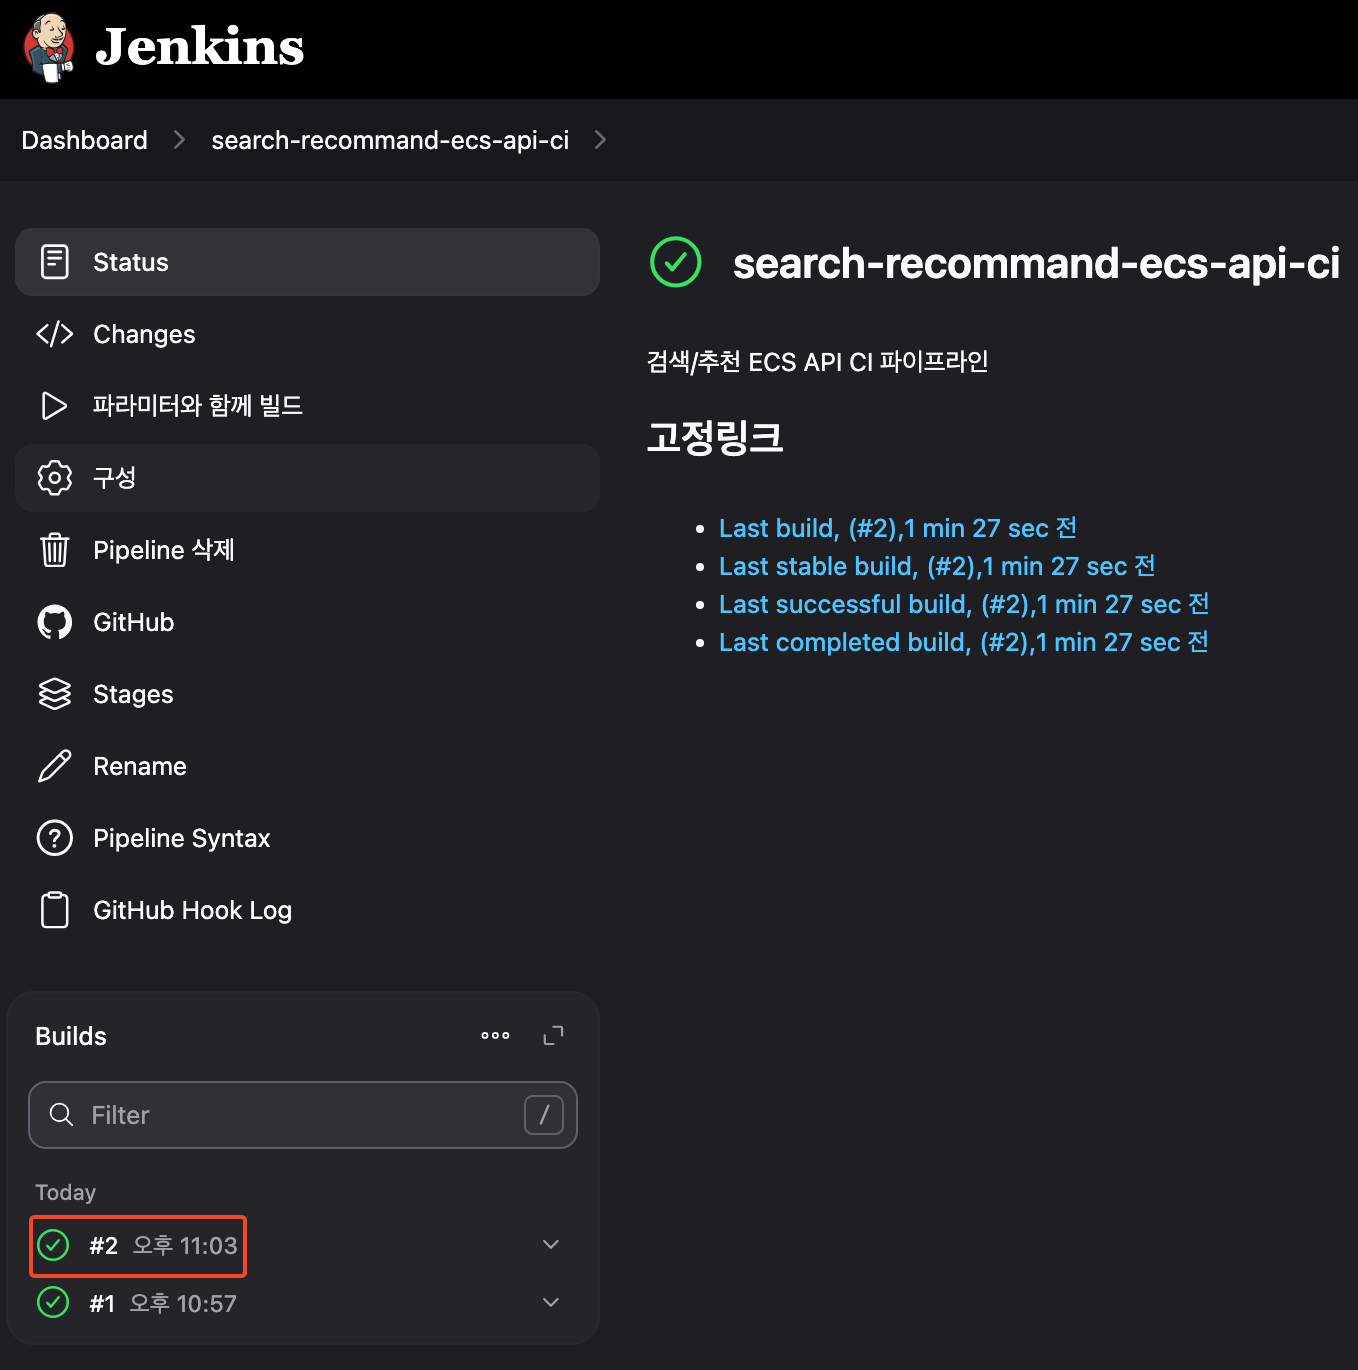Click the search-recommand-ecs-api-ci page heading

point(1036,263)
